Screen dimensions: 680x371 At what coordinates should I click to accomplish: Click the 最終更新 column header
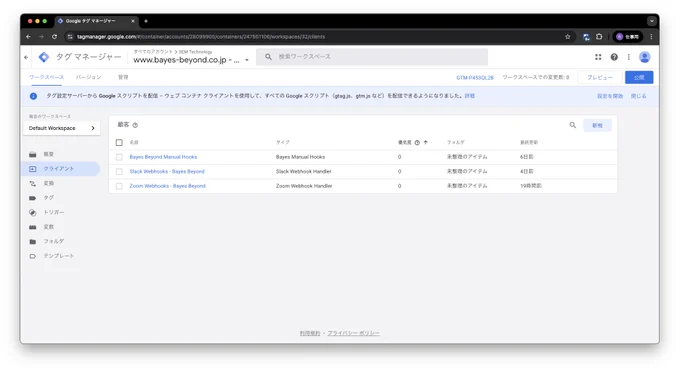coord(529,142)
